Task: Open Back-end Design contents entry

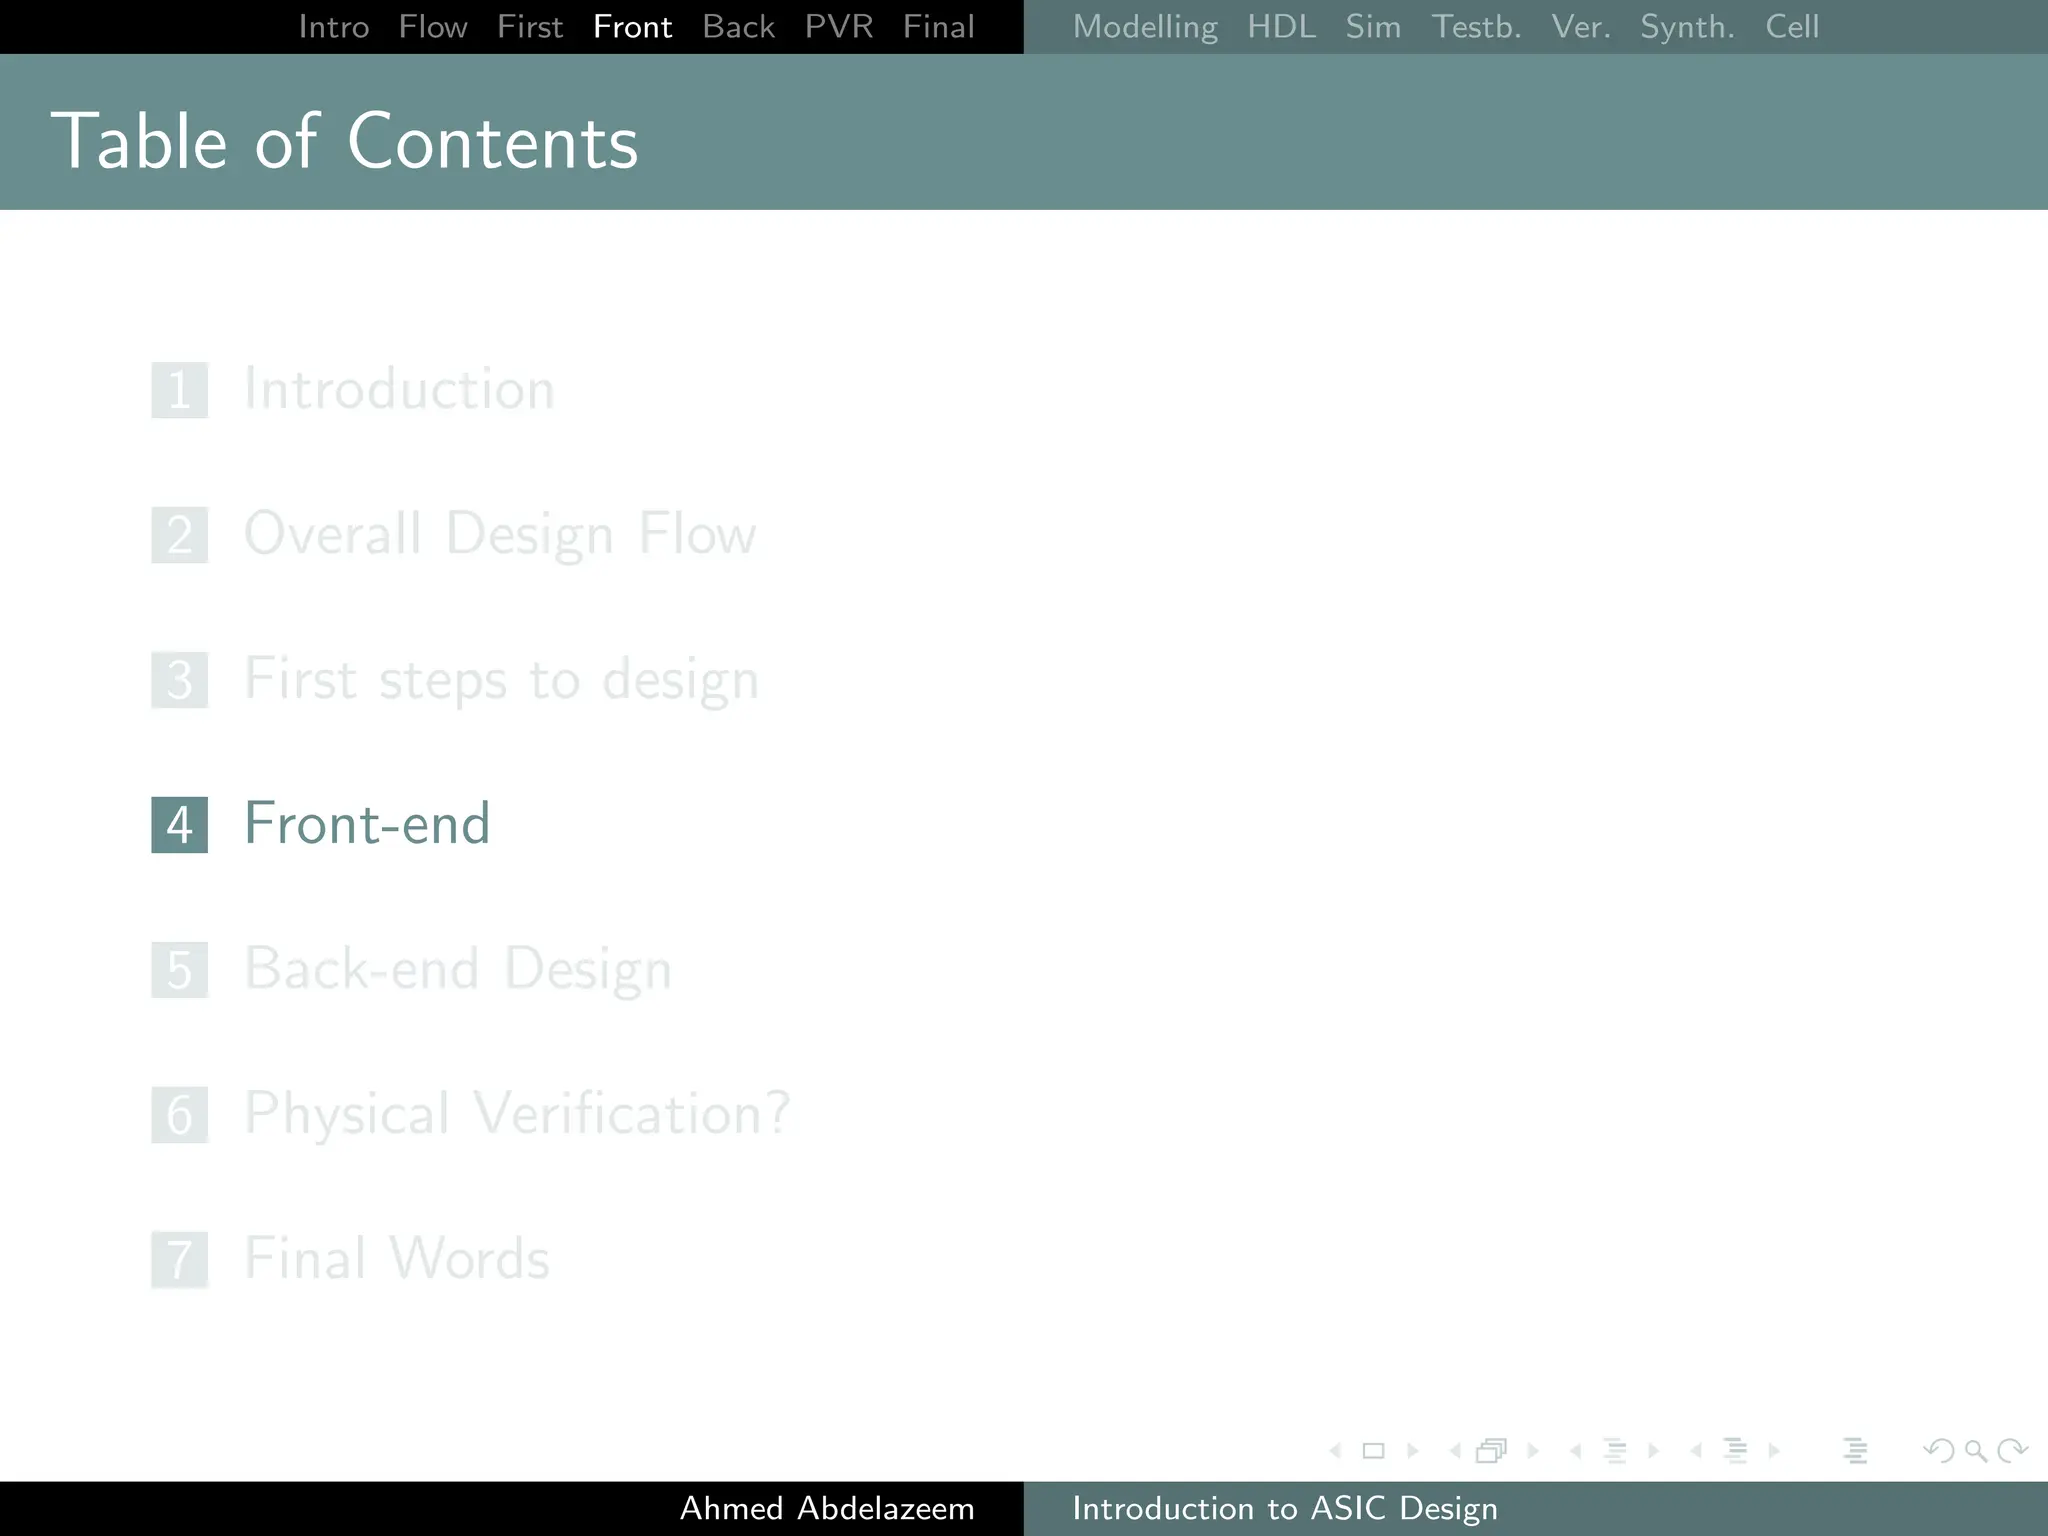Action: (458, 969)
